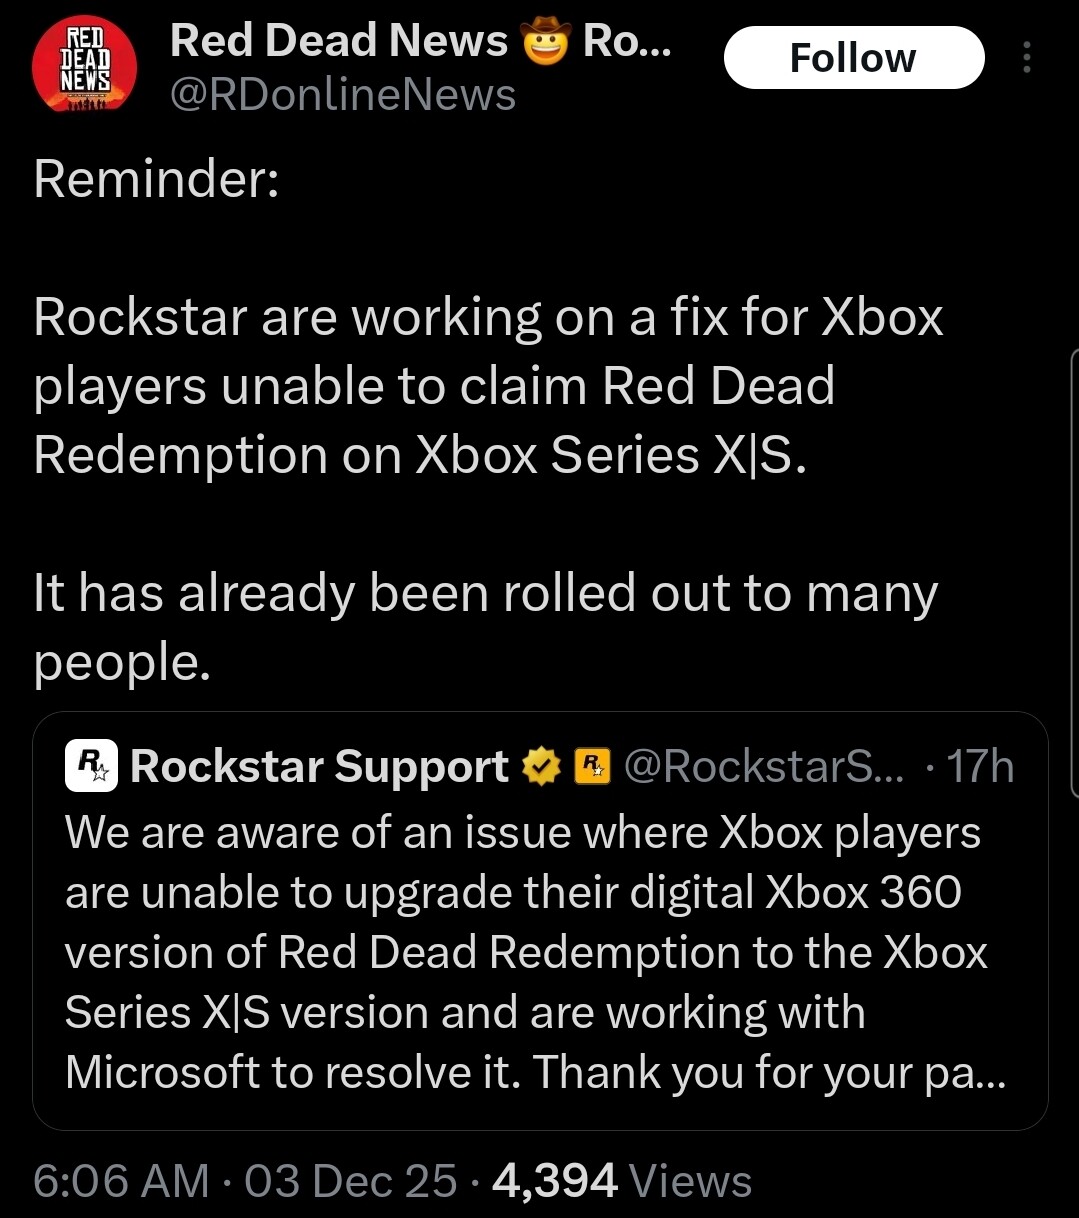Click the Red Dead News display name

tap(339, 41)
